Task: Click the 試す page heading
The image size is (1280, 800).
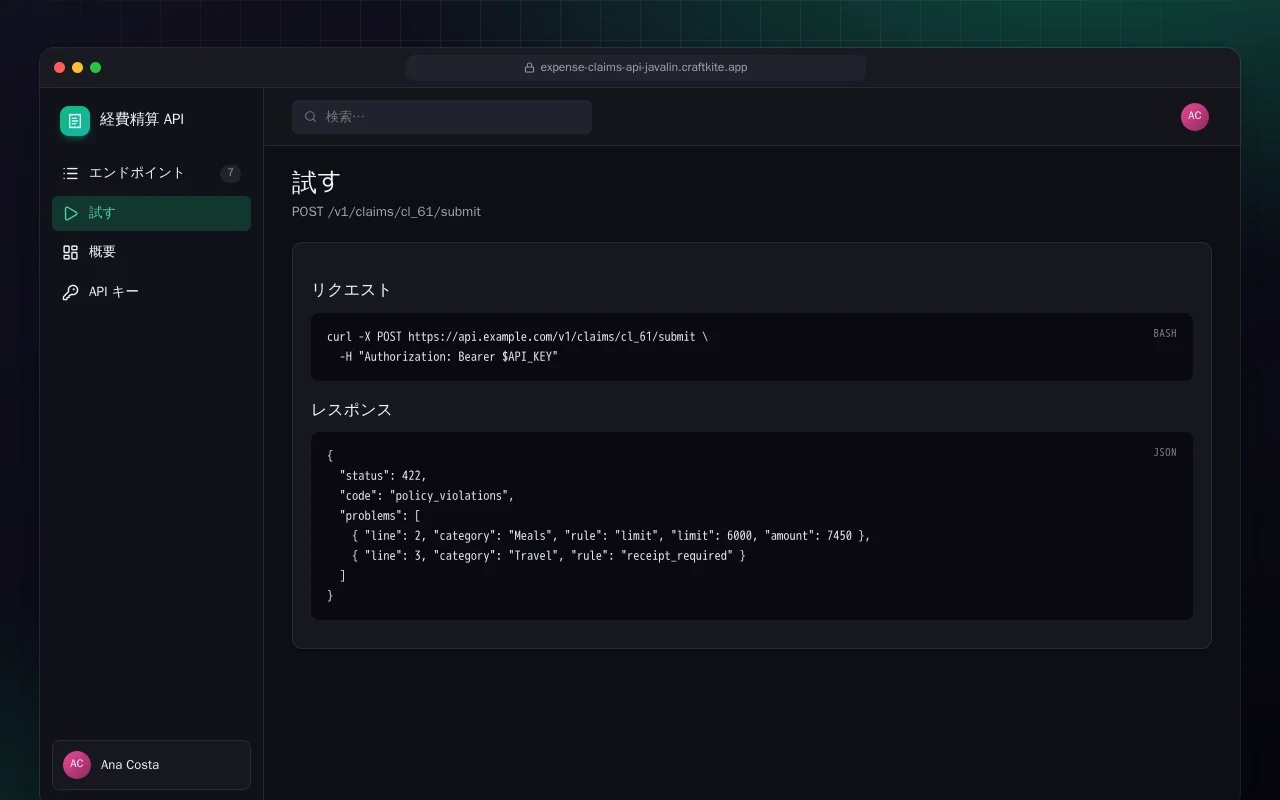Action: 316,182
